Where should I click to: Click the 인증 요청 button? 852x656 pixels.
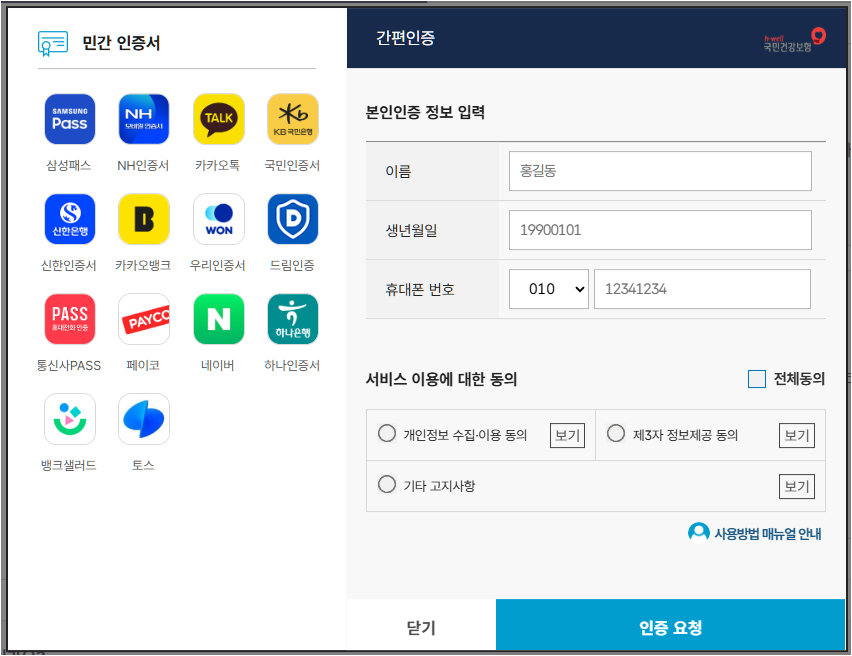671,626
